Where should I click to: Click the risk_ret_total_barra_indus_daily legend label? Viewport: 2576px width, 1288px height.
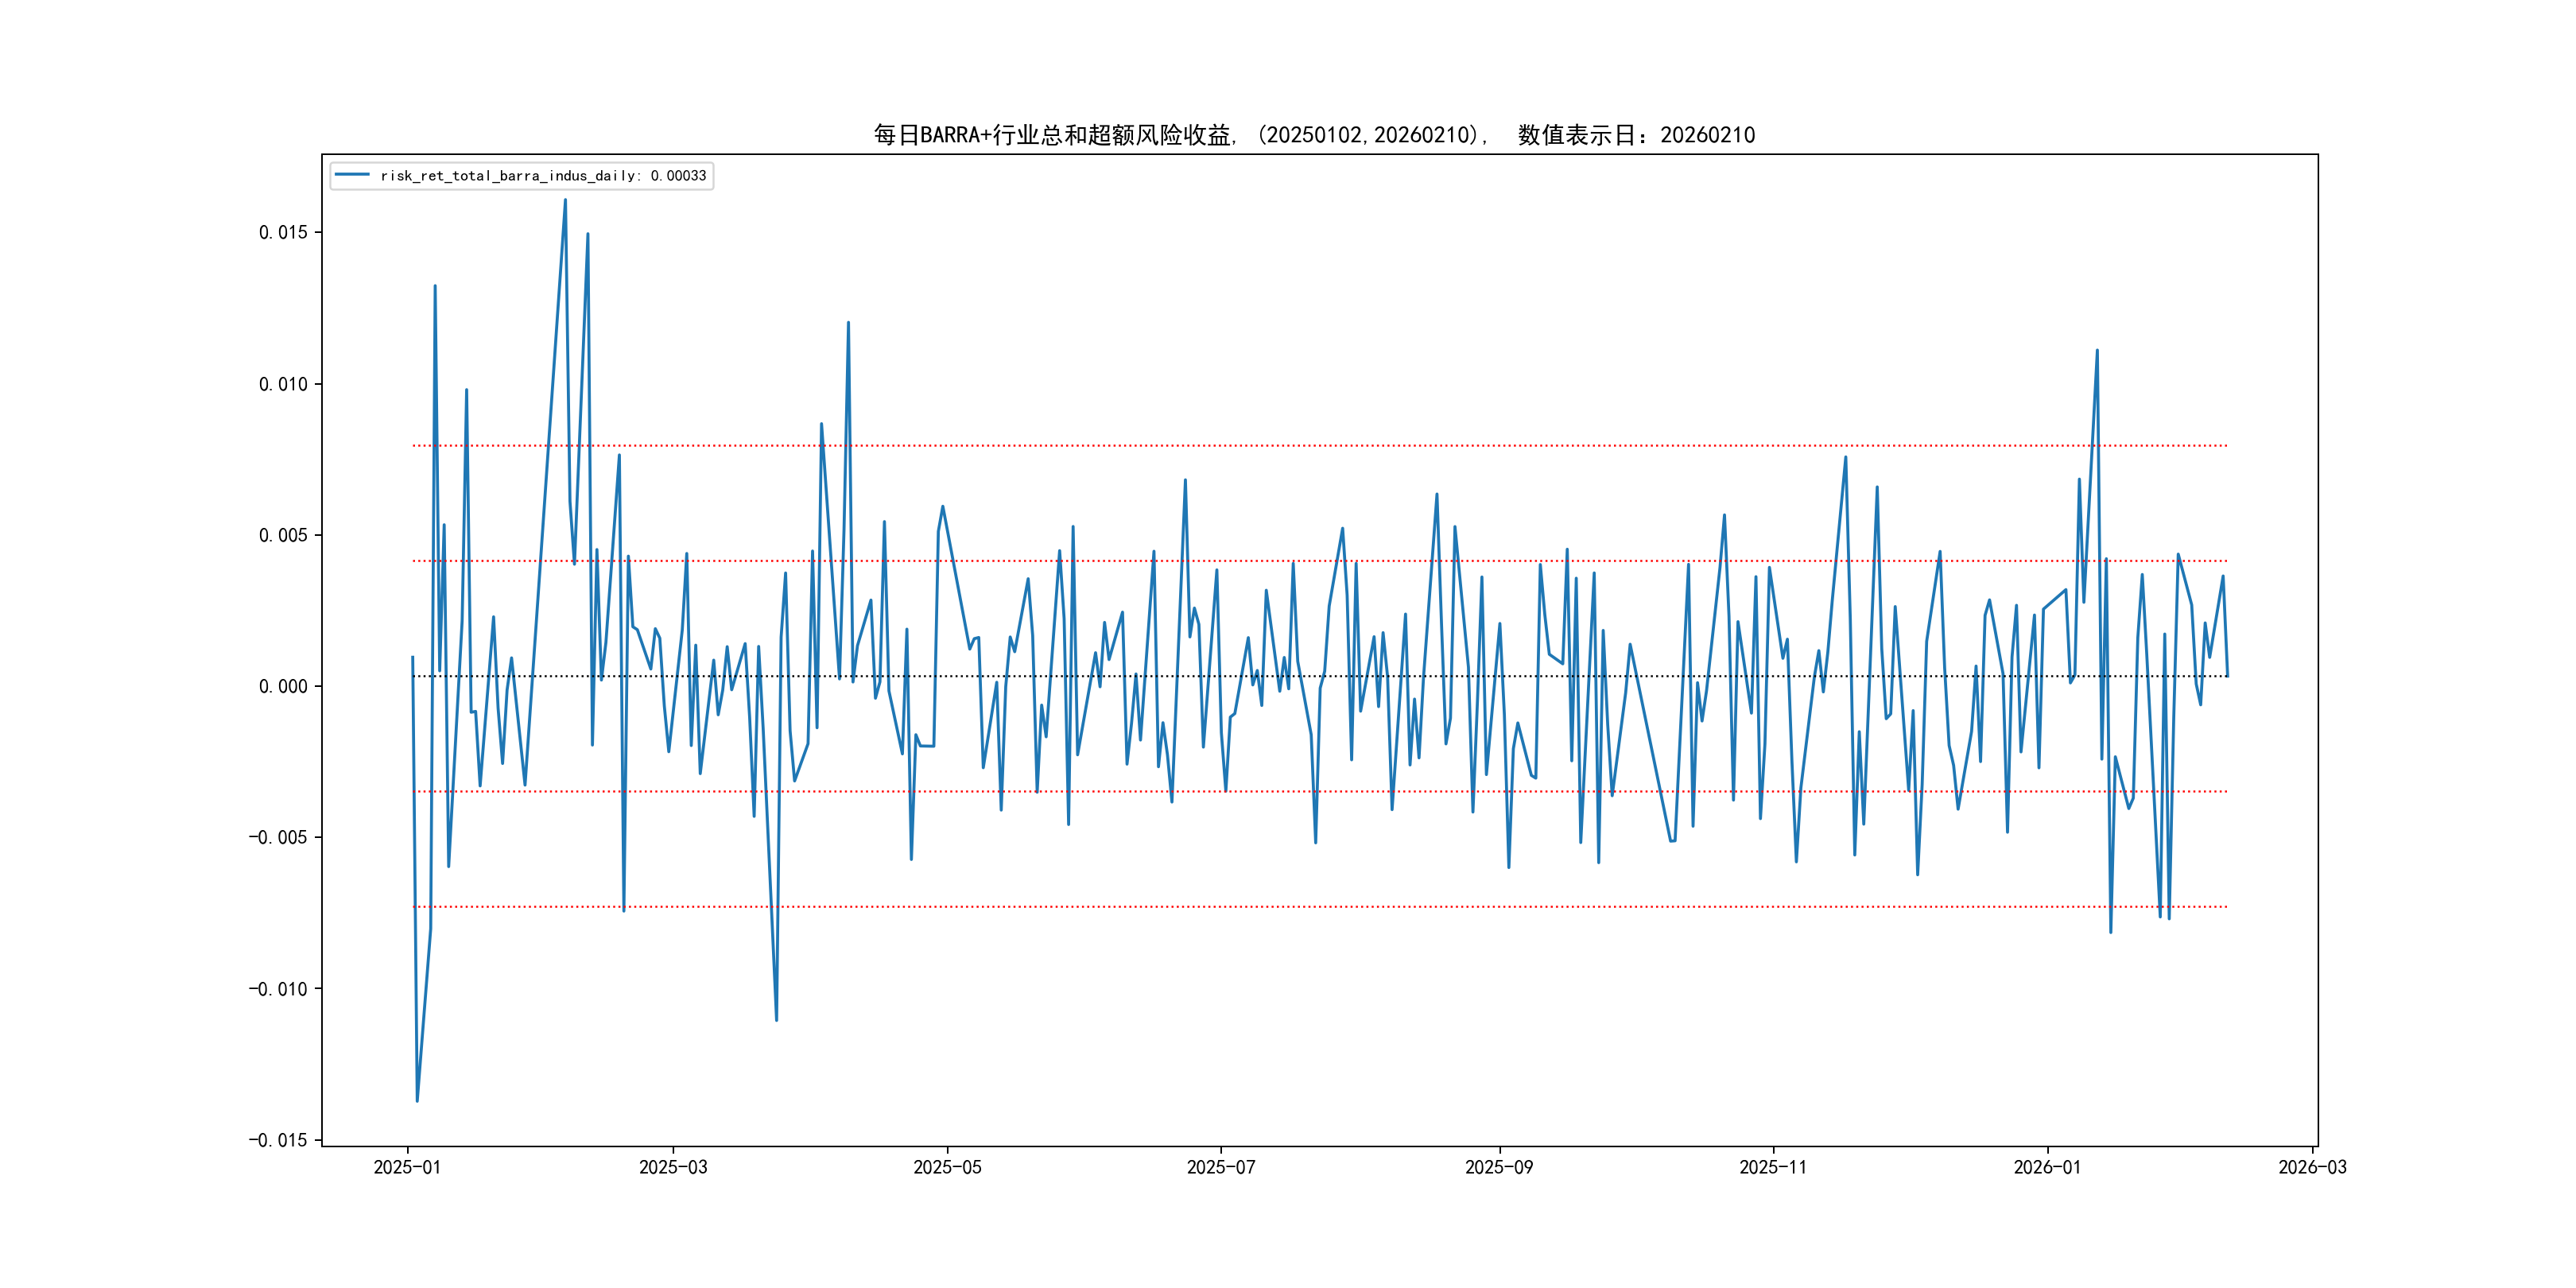[543, 176]
